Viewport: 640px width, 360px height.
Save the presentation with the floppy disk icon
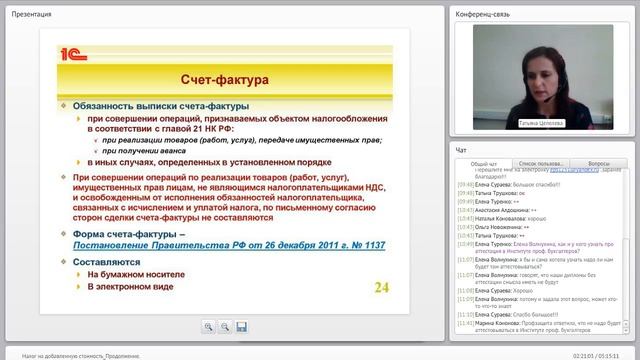[x=241, y=327]
